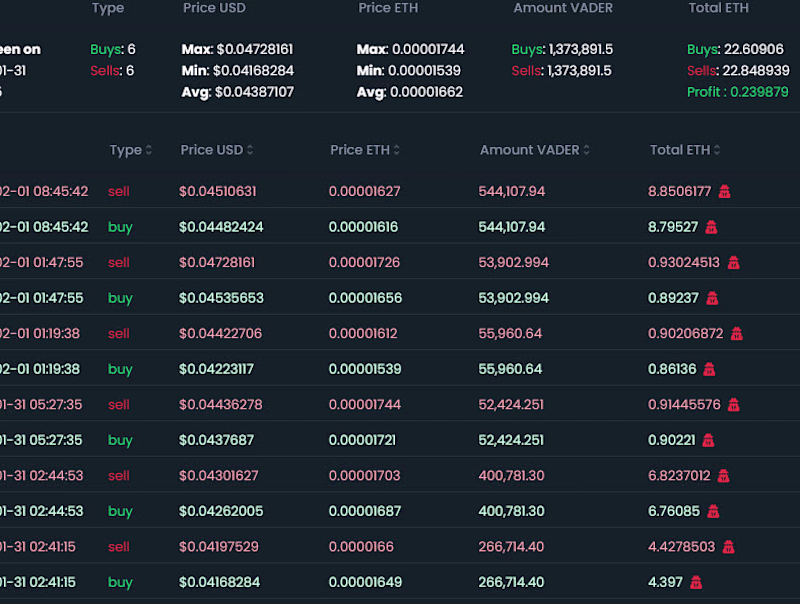Sort table by Price USD column
Screen dimensions: 800x604
(217, 150)
